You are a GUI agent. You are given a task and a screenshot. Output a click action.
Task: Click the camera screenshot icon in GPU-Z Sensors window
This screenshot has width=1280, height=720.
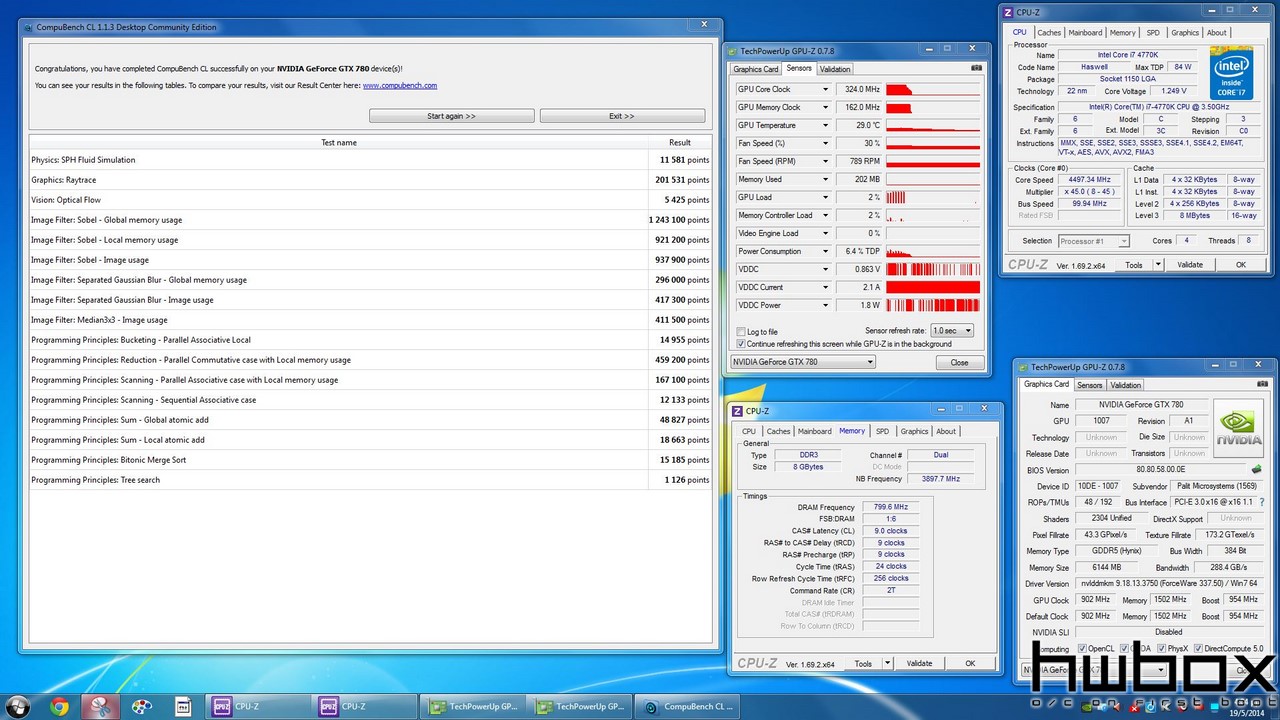pos(976,68)
